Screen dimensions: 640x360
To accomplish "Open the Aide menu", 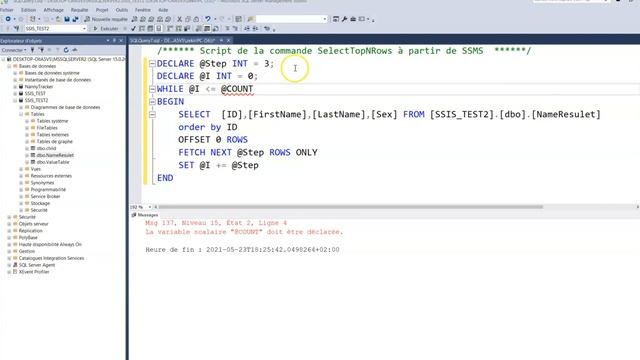I will point(163,10).
